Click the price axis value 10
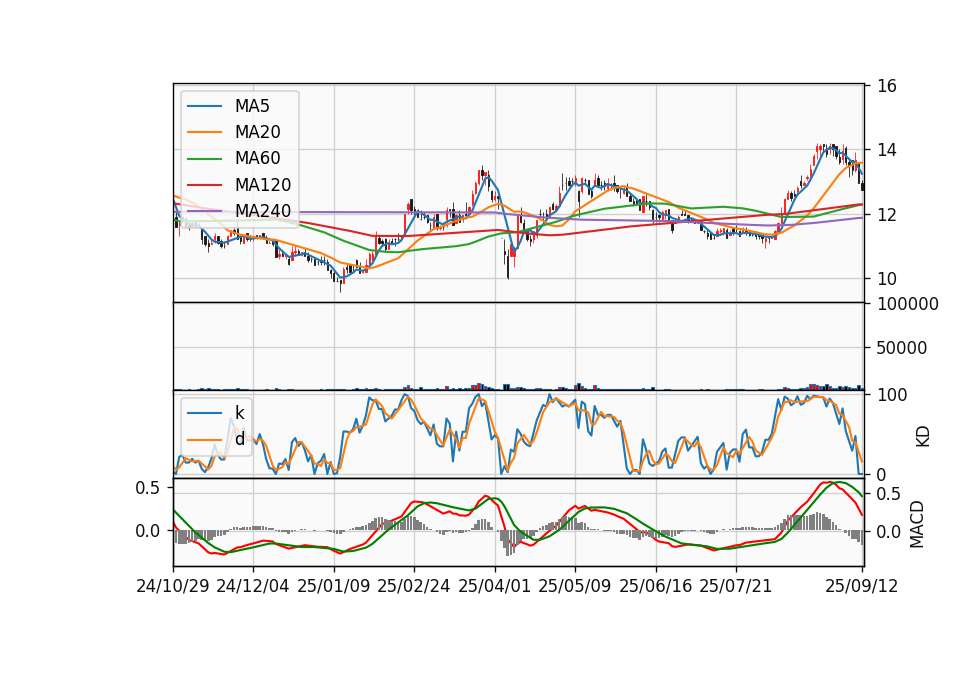960x690 pixels. coord(887,279)
